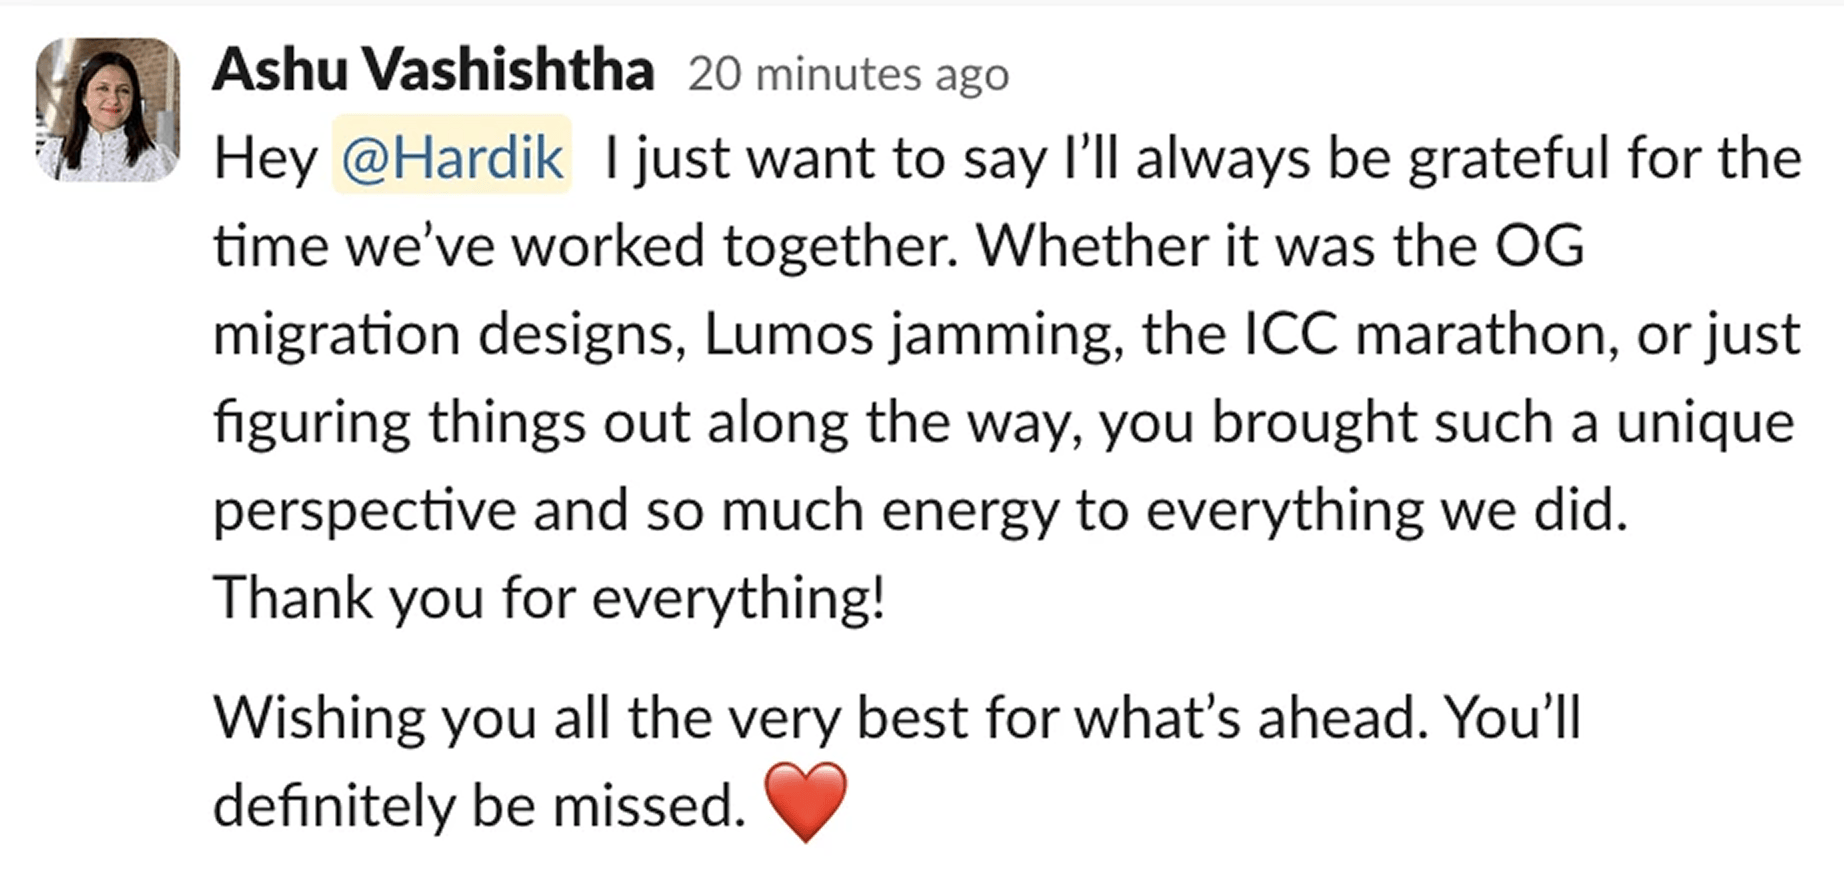The image size is (1844, 880).
Task: Click 'ICC' in the message text
Action: point(1290,334)
